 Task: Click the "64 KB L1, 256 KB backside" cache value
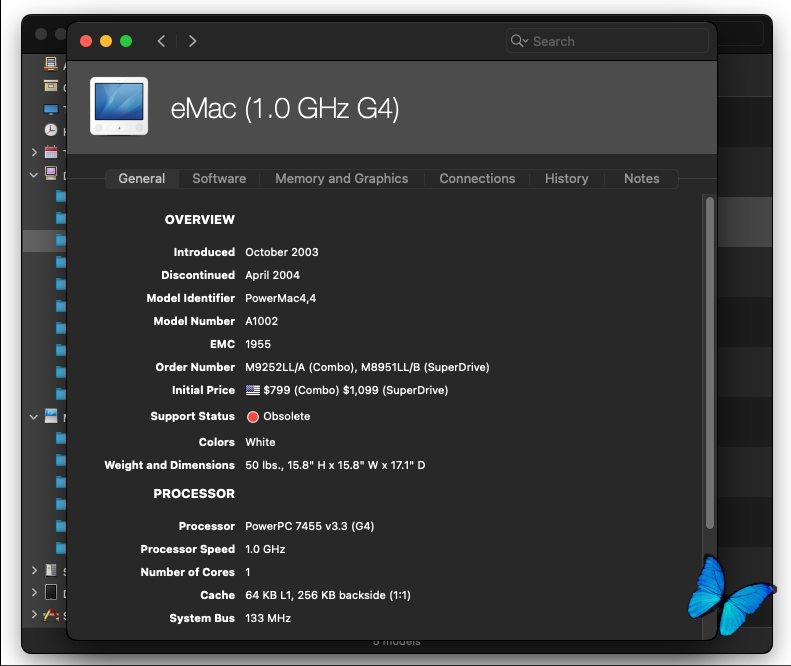tap(316, 595)
